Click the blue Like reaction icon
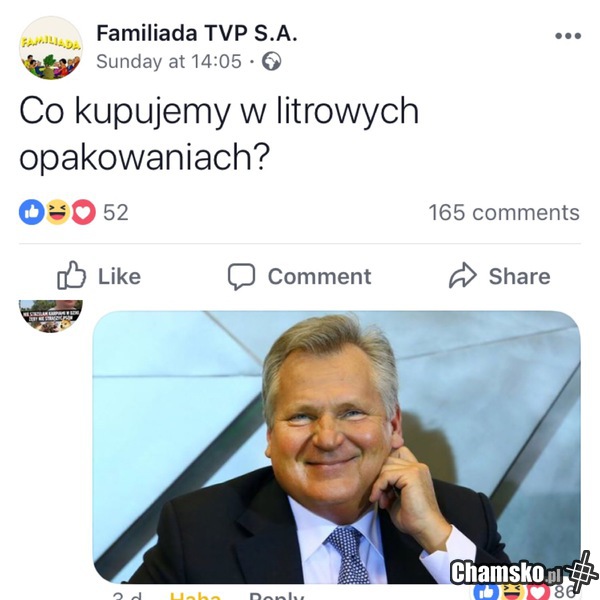The width and height of the screenshot is (600, 600). click(31, 212)
